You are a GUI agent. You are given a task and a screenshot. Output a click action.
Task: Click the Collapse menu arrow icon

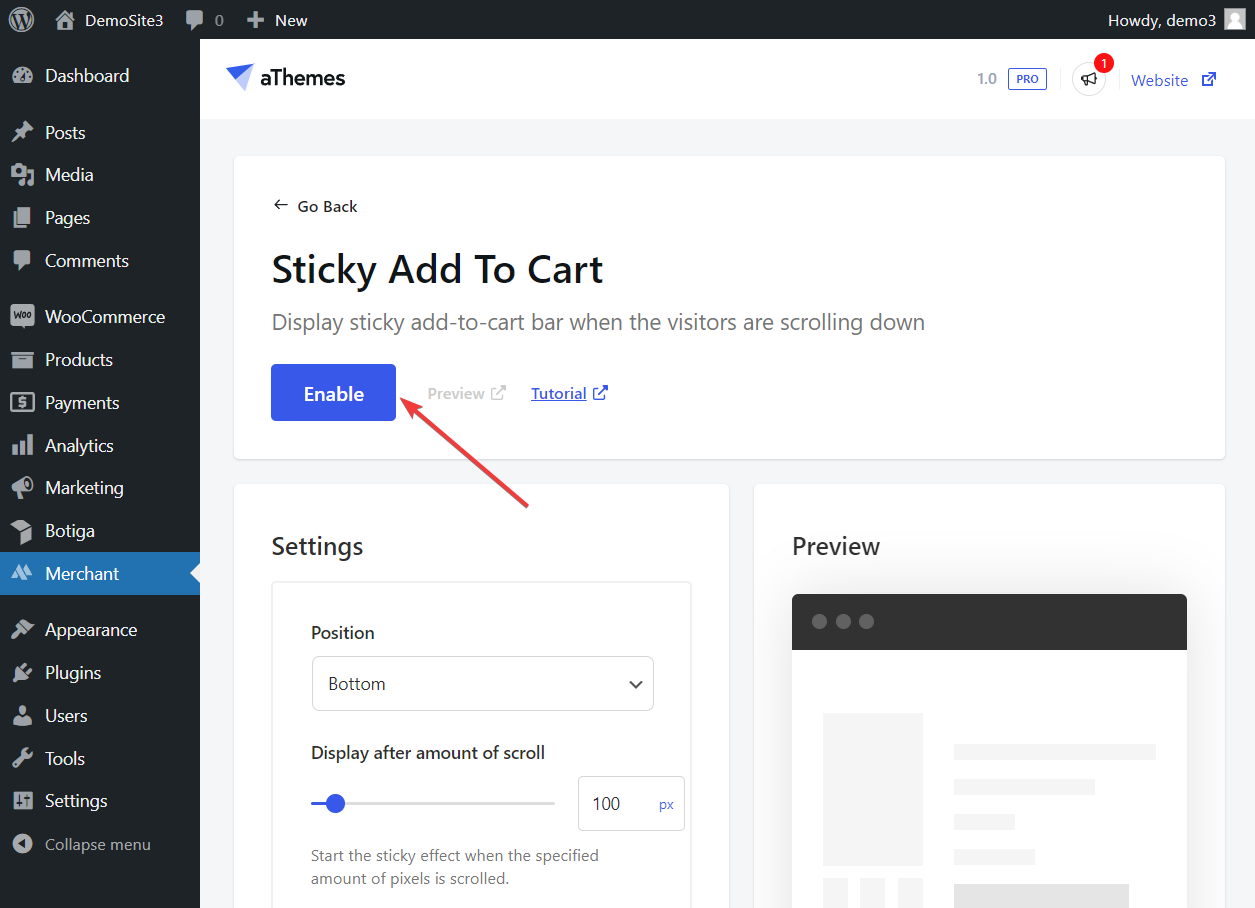point(22,845)
